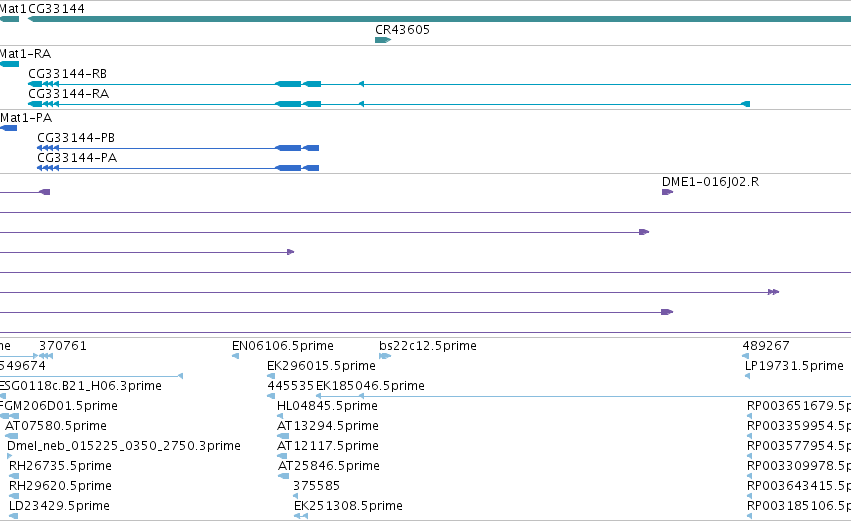This screenshot has width=851, height=521.
Task: Open the AT13294.5prime EST label
Action: pyautogui.click(x=328, y=426)
